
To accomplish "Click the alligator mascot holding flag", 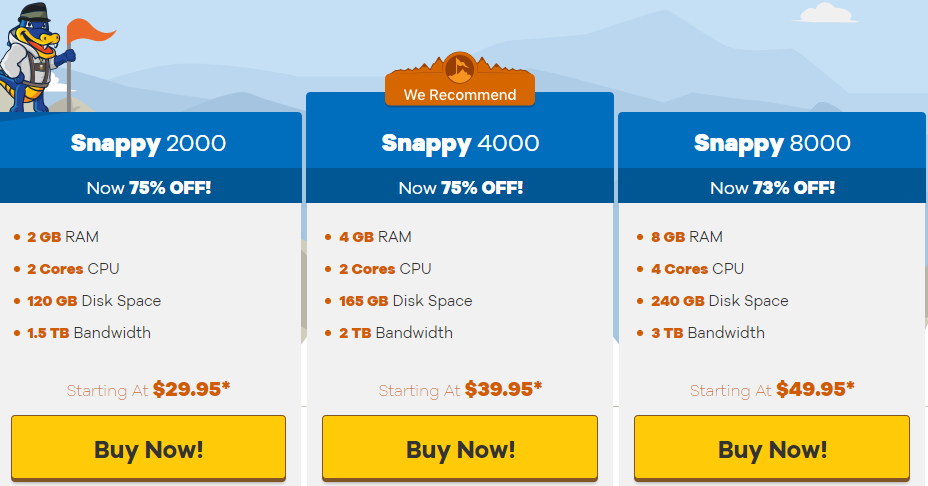I will tap(30, 58).
